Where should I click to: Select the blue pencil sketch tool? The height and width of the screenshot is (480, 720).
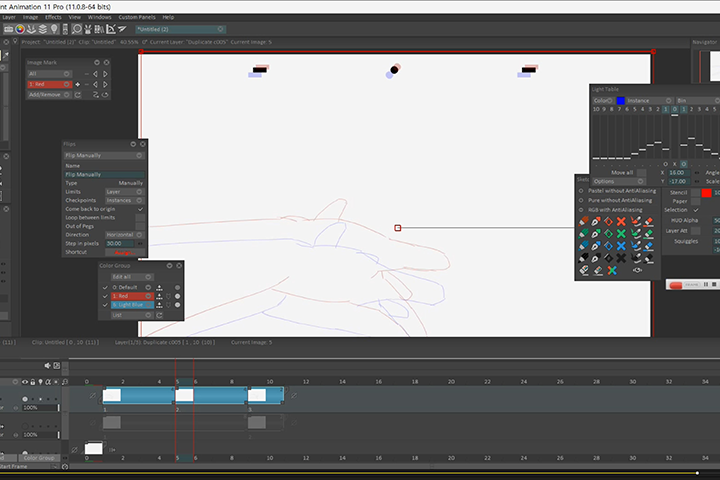point(584,246)
